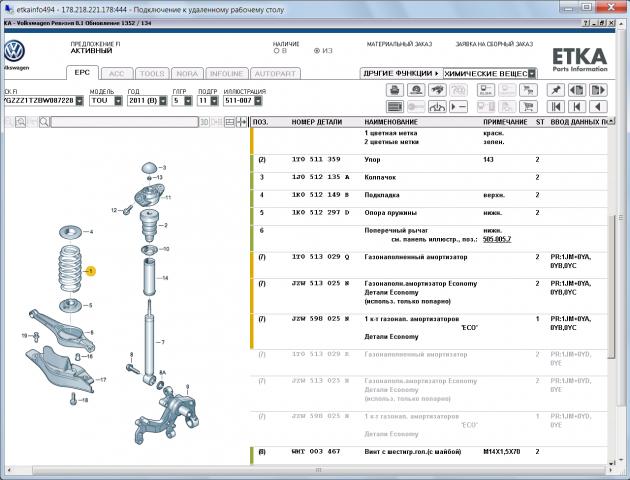Switch to the INFOLINE tab

coord(227,74)
